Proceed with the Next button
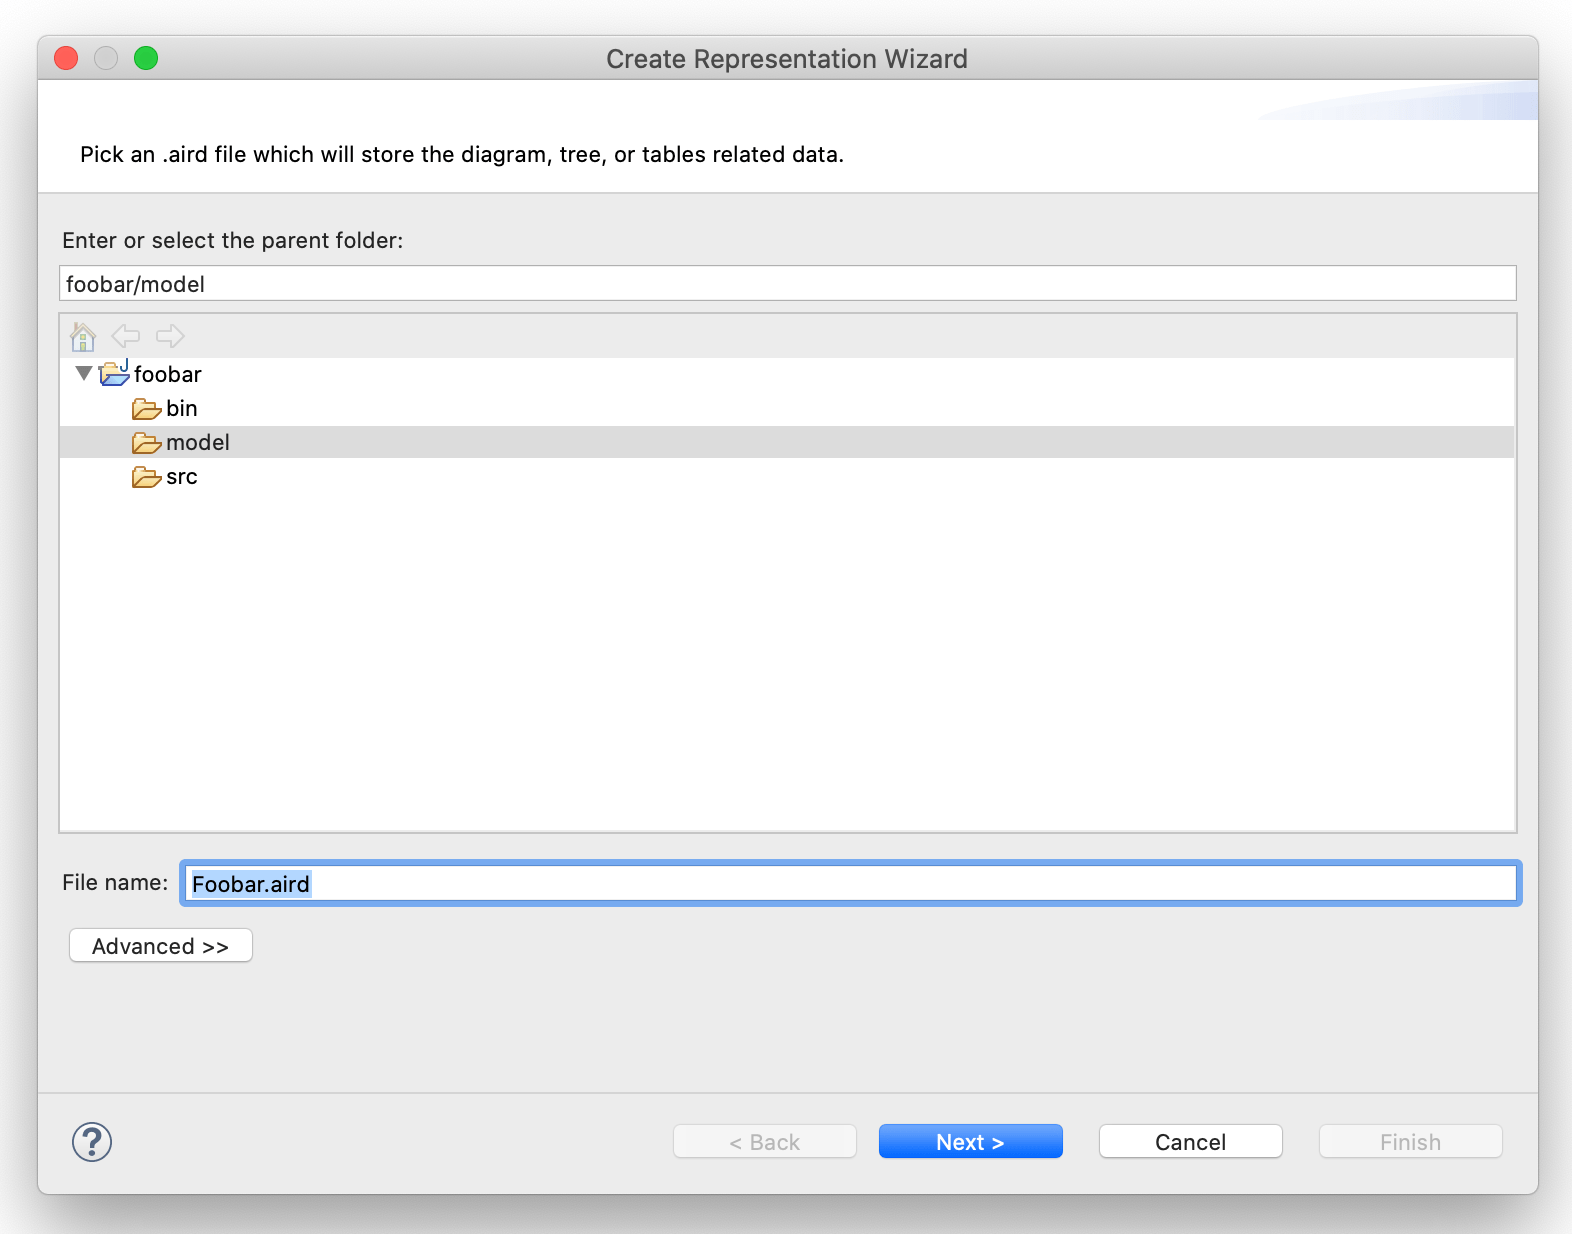 click(x=970, y=1142)
